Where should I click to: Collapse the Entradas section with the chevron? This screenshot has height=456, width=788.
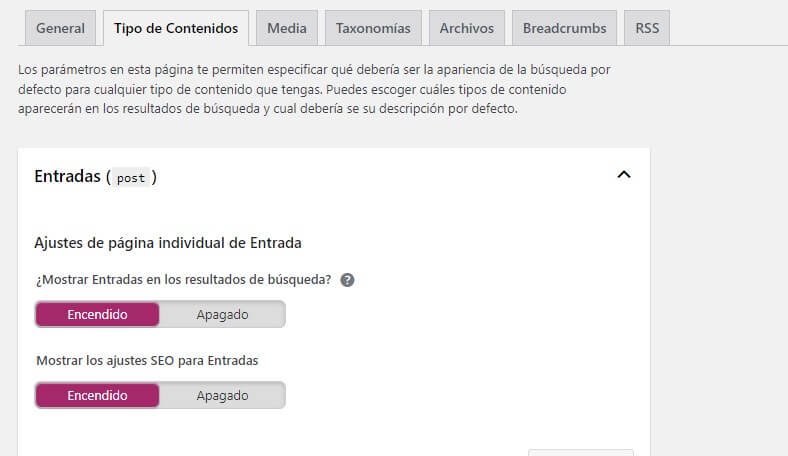coord(624,175)
